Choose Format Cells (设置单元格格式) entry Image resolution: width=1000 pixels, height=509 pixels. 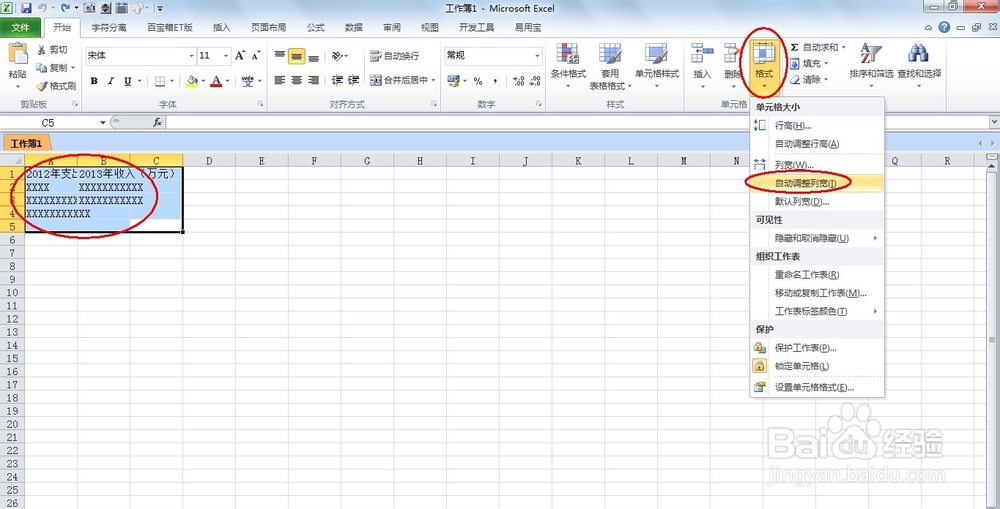817,387
